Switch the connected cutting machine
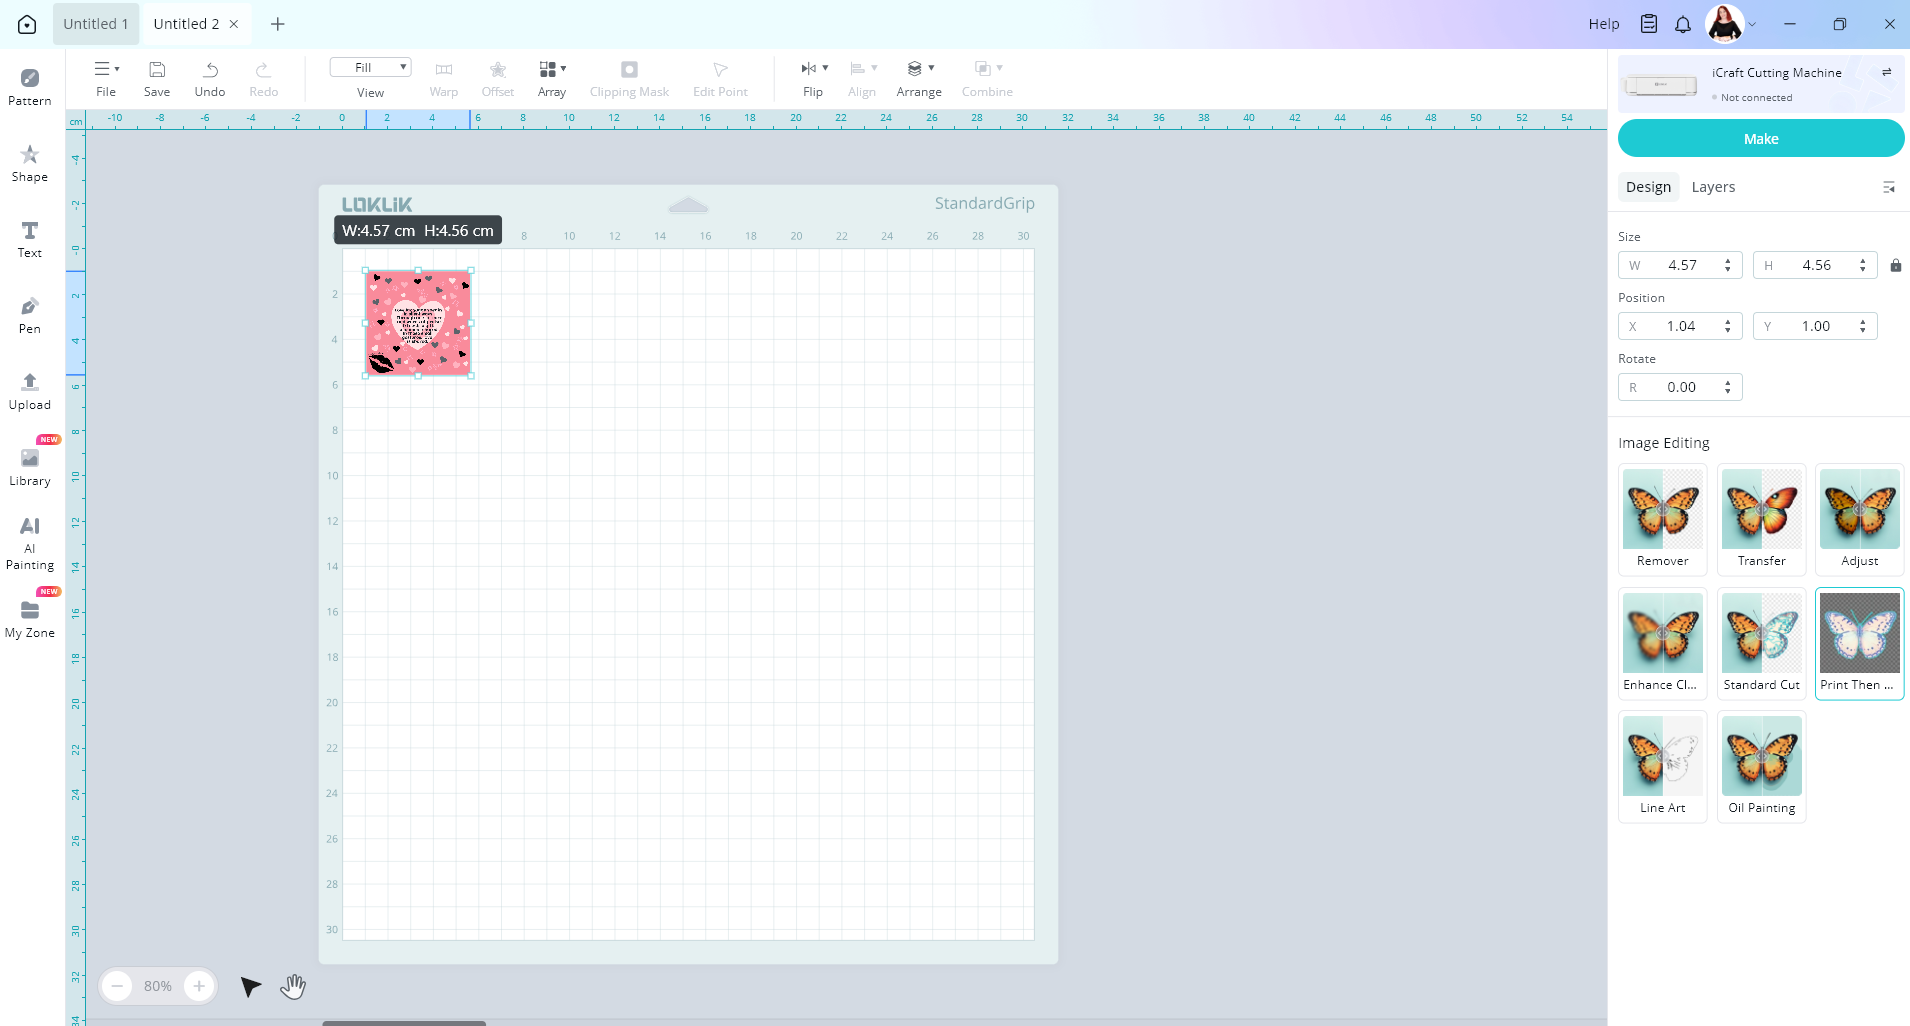Screen dimensions: 1910x1026 click(1886, 73)
